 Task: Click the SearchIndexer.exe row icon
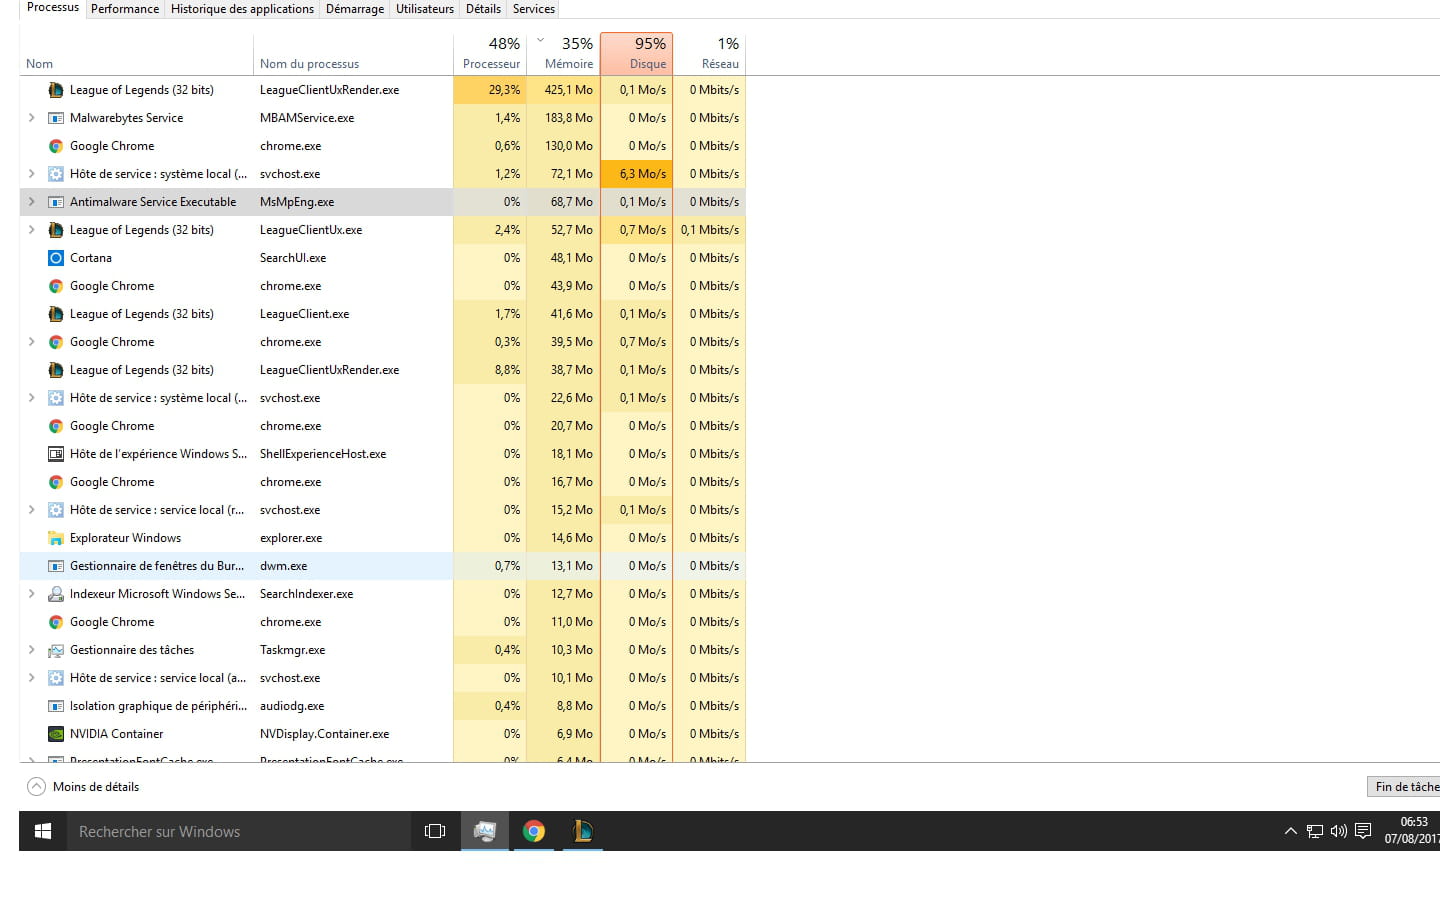56,594
